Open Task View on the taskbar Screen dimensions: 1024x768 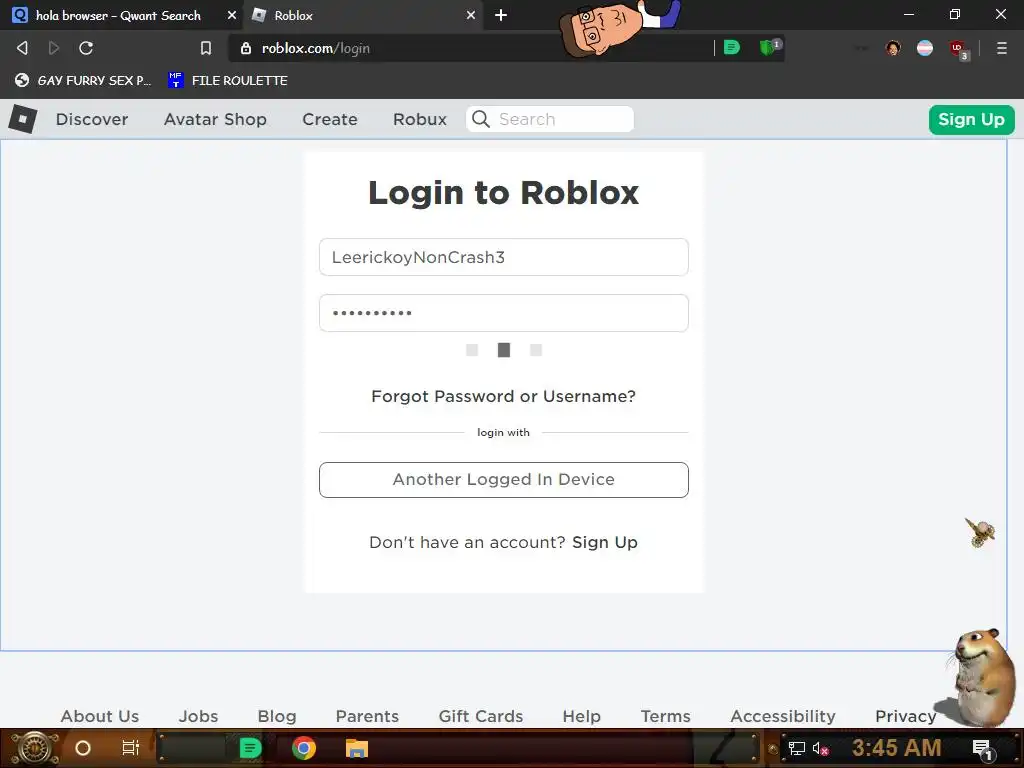click(x=131, y=748)
